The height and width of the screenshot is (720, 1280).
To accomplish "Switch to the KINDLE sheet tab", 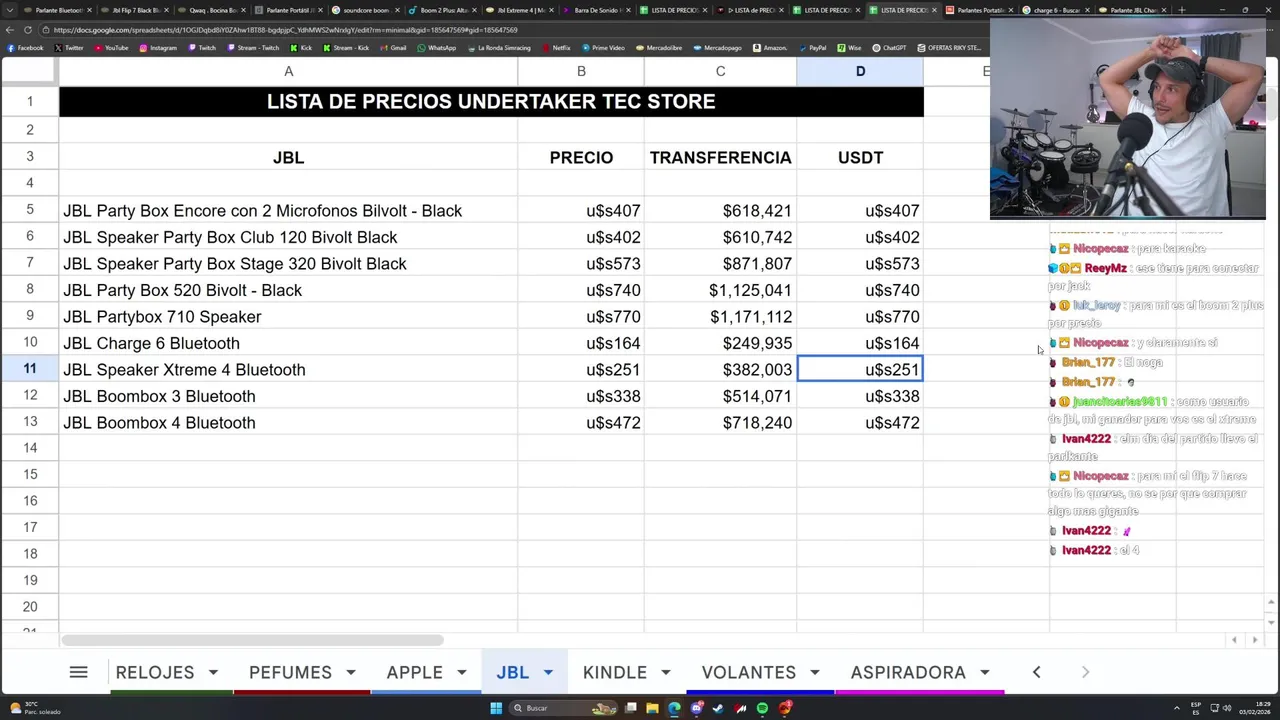I will tap(615, 672).
